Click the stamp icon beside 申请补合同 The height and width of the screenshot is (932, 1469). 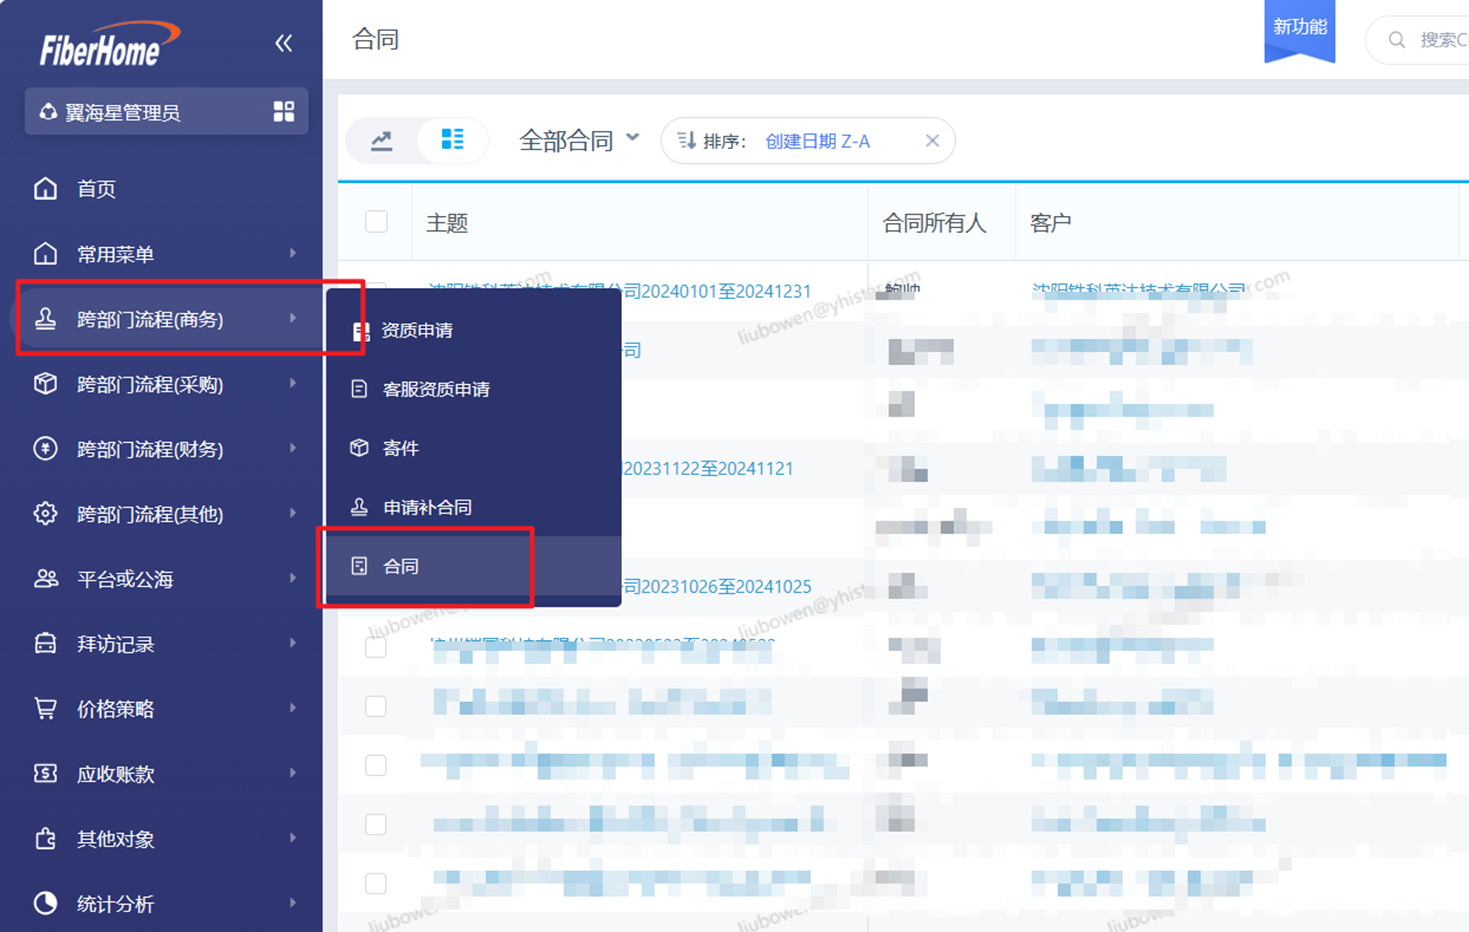coord(359,506)
